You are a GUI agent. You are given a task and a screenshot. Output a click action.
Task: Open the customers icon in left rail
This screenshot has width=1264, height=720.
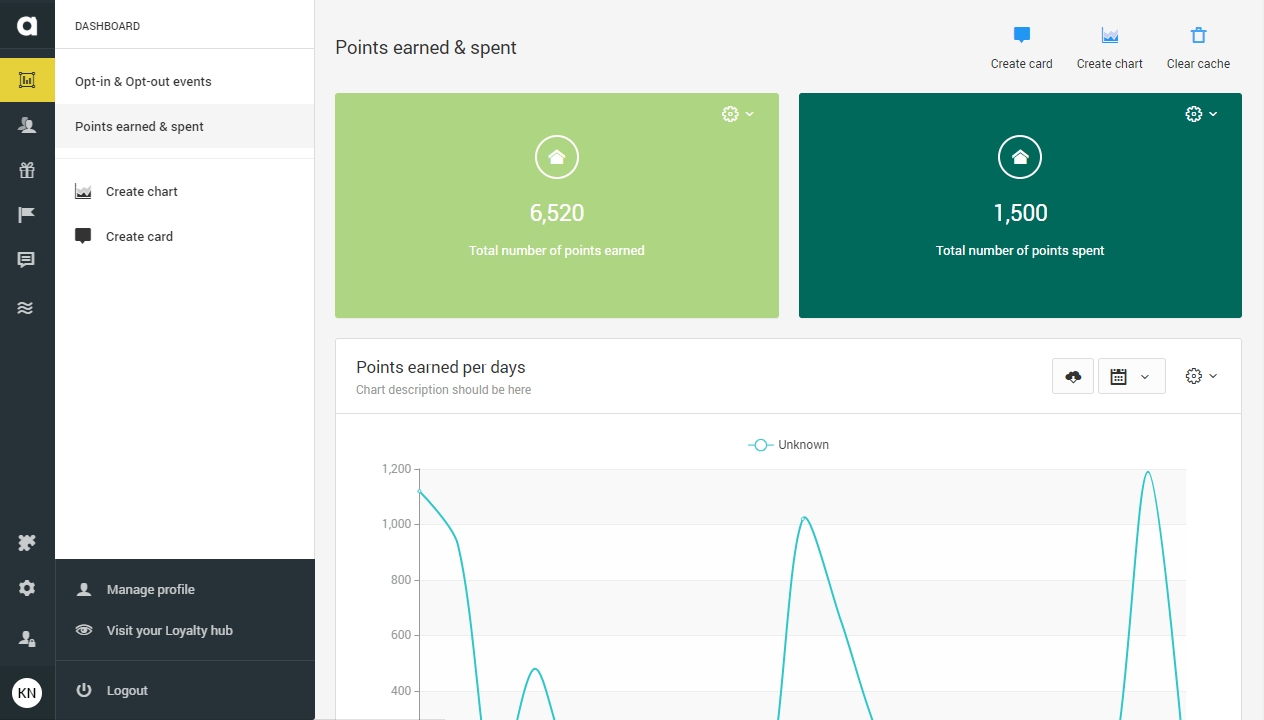[x=27, y=125]
